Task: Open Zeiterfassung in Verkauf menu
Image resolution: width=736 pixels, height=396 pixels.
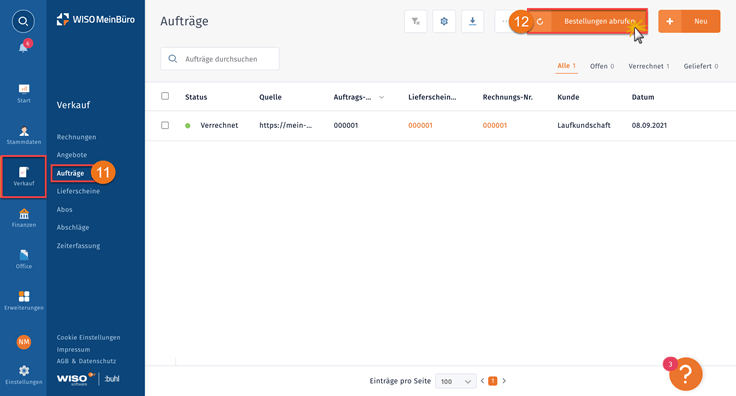Action: click(78, 246)
